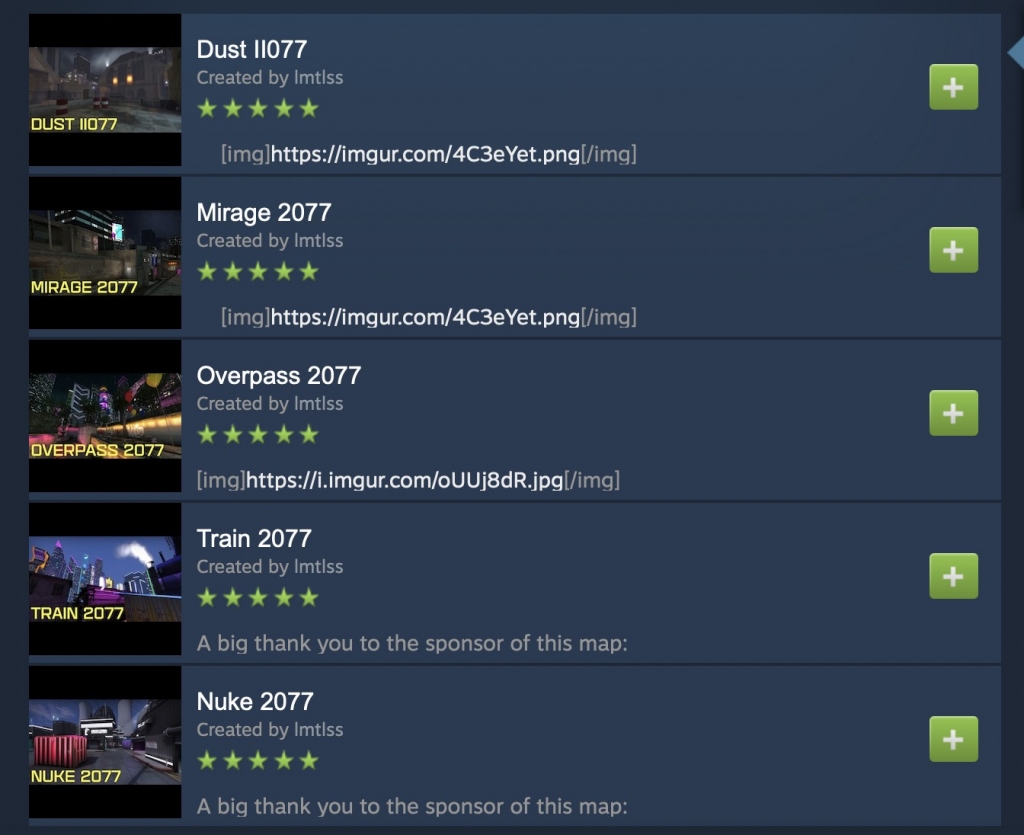Click the star rating of Train 2077
The height and width of the screenshot is (835, 1024).
click(258, 597)
